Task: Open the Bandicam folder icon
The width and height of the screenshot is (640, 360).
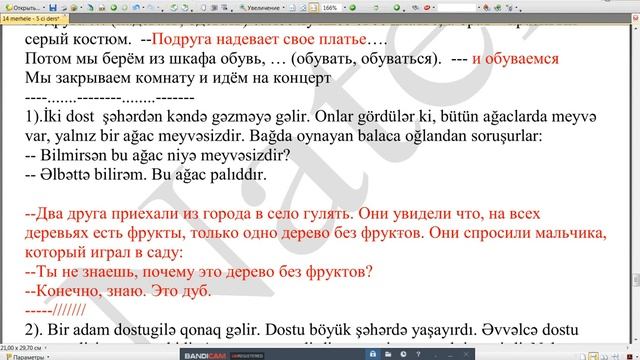Action: [388, 354]
